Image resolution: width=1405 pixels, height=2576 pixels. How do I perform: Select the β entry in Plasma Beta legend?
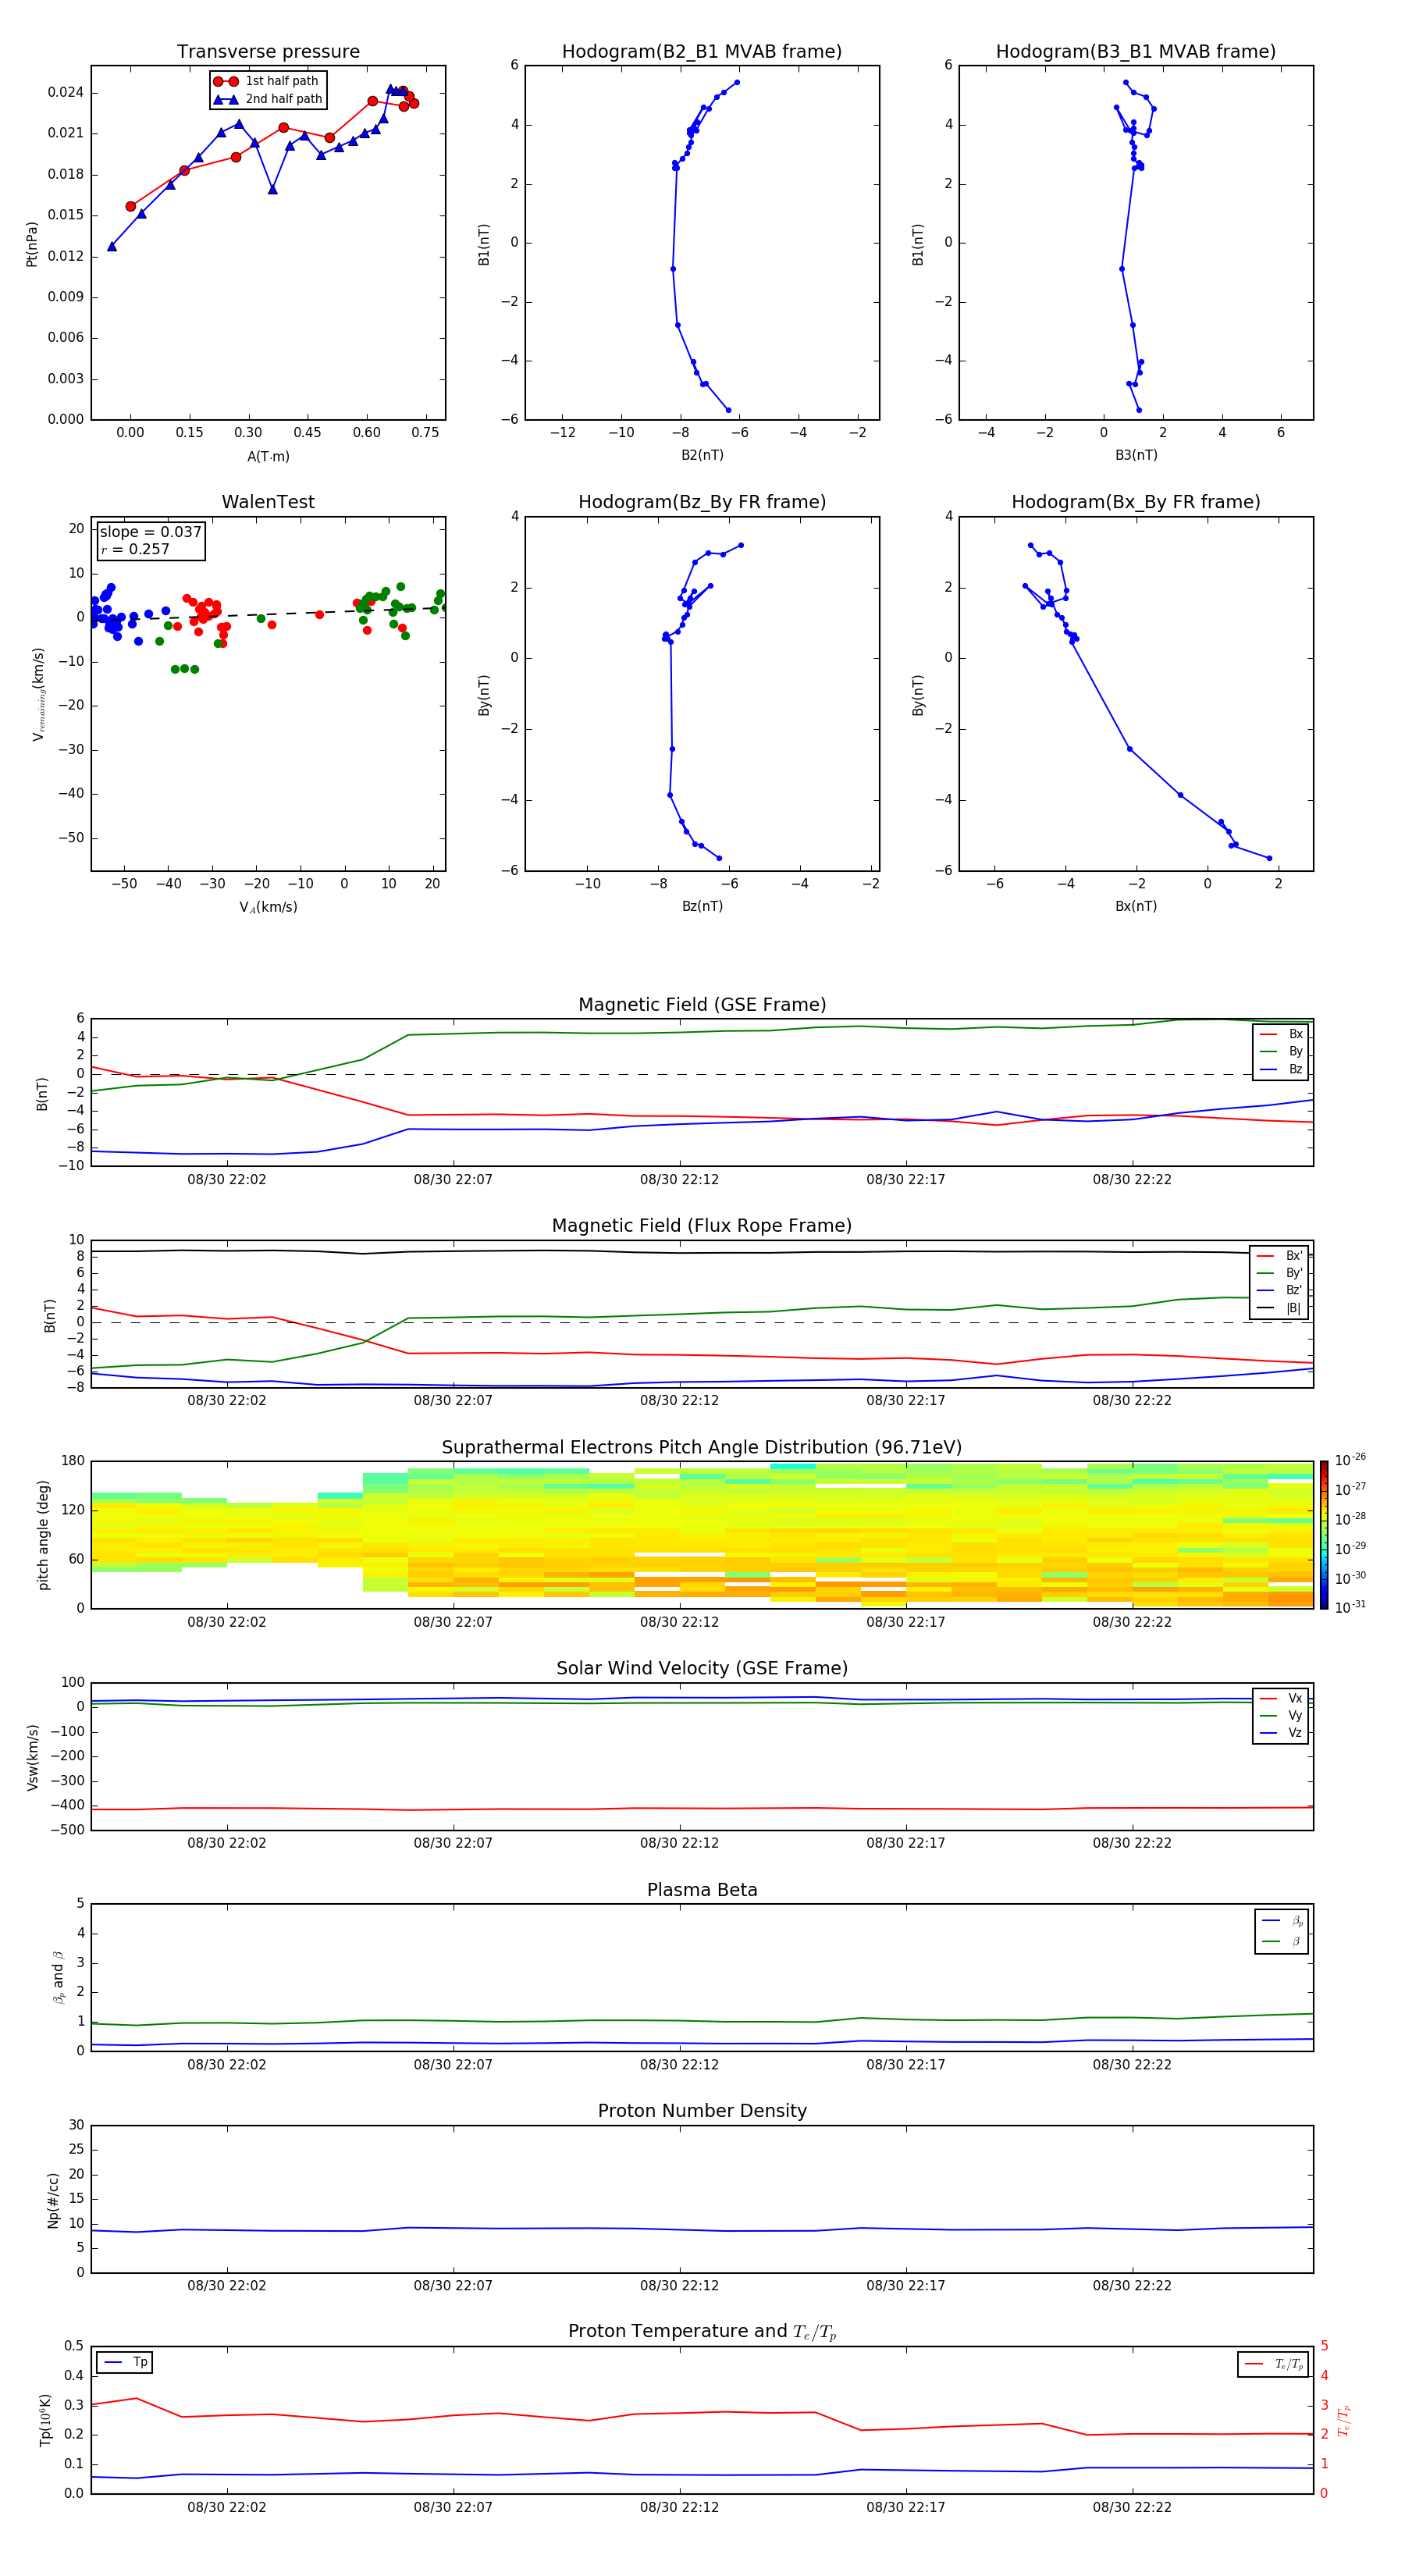pos(1282,1941)
